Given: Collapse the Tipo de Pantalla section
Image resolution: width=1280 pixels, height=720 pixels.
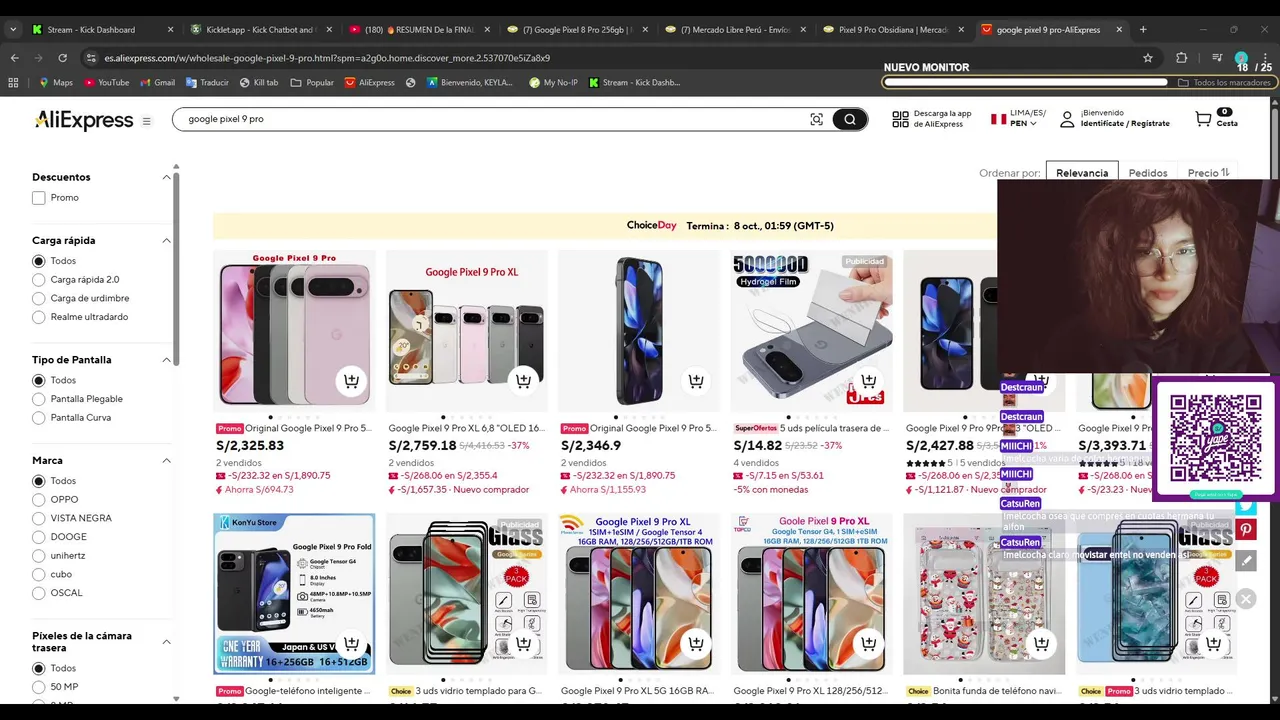Looking at the screenshot, I should tap(166, 360).
